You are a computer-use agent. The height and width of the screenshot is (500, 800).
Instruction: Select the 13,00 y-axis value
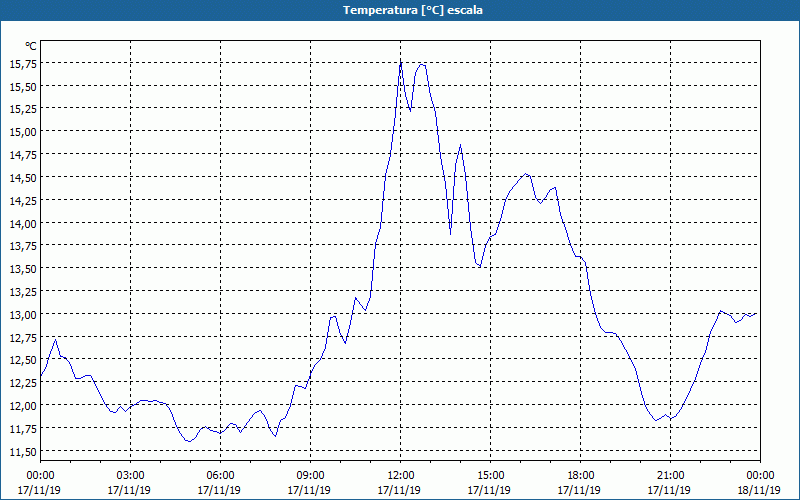coord(23,315)
